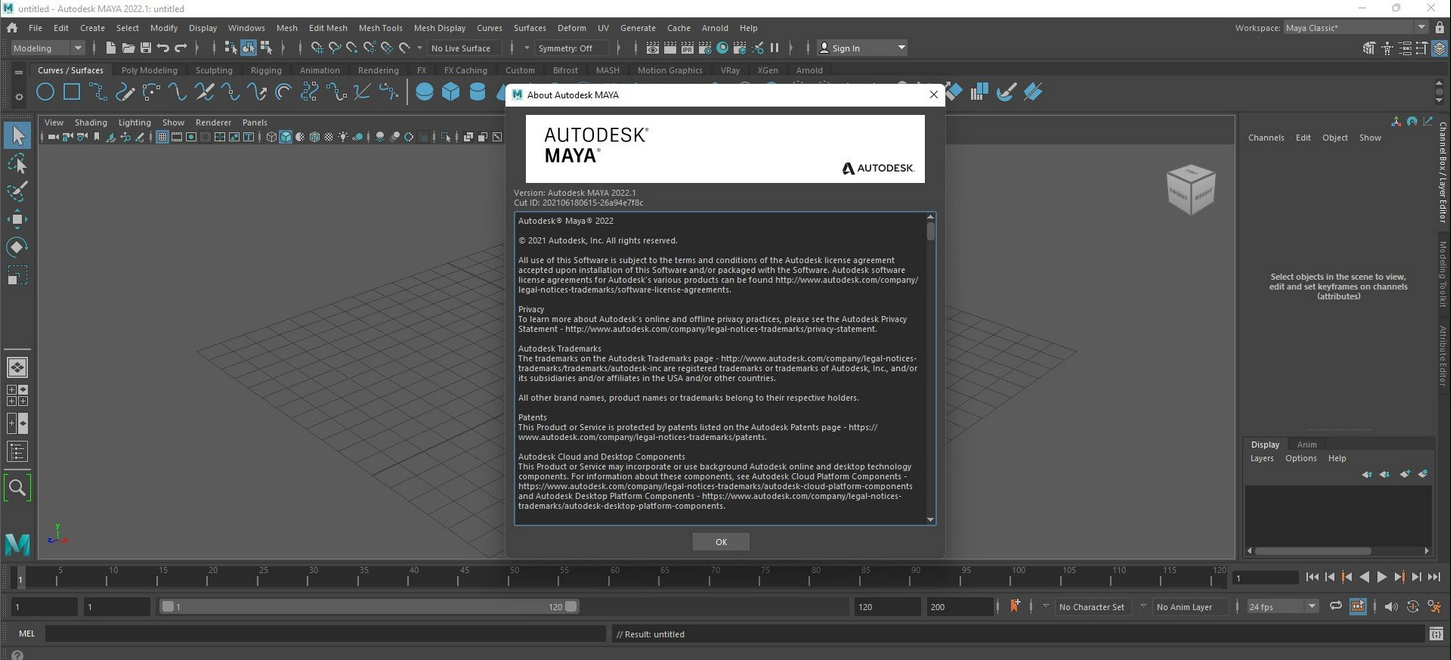The height and width of the screenshot is (660, 1451).
Task: Close the About Autodesk MAYA dialog
Action: click(934, 95)
